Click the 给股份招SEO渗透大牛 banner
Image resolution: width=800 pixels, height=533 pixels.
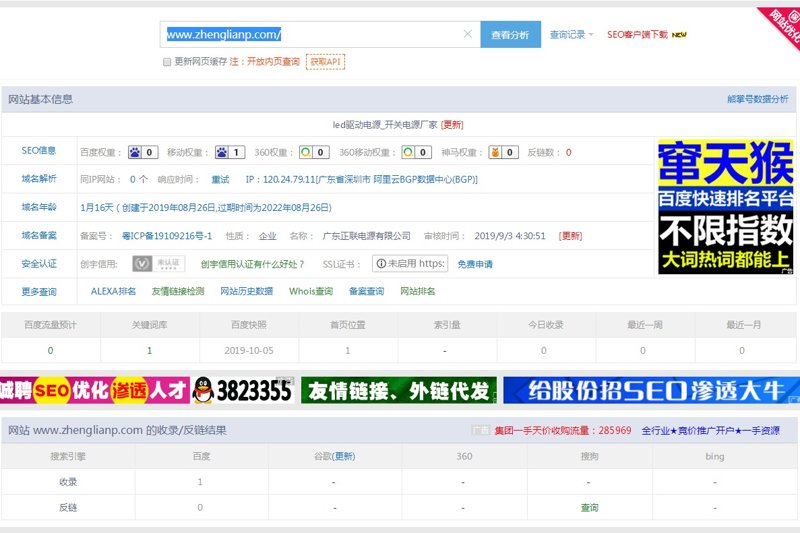tap(652, 390)
